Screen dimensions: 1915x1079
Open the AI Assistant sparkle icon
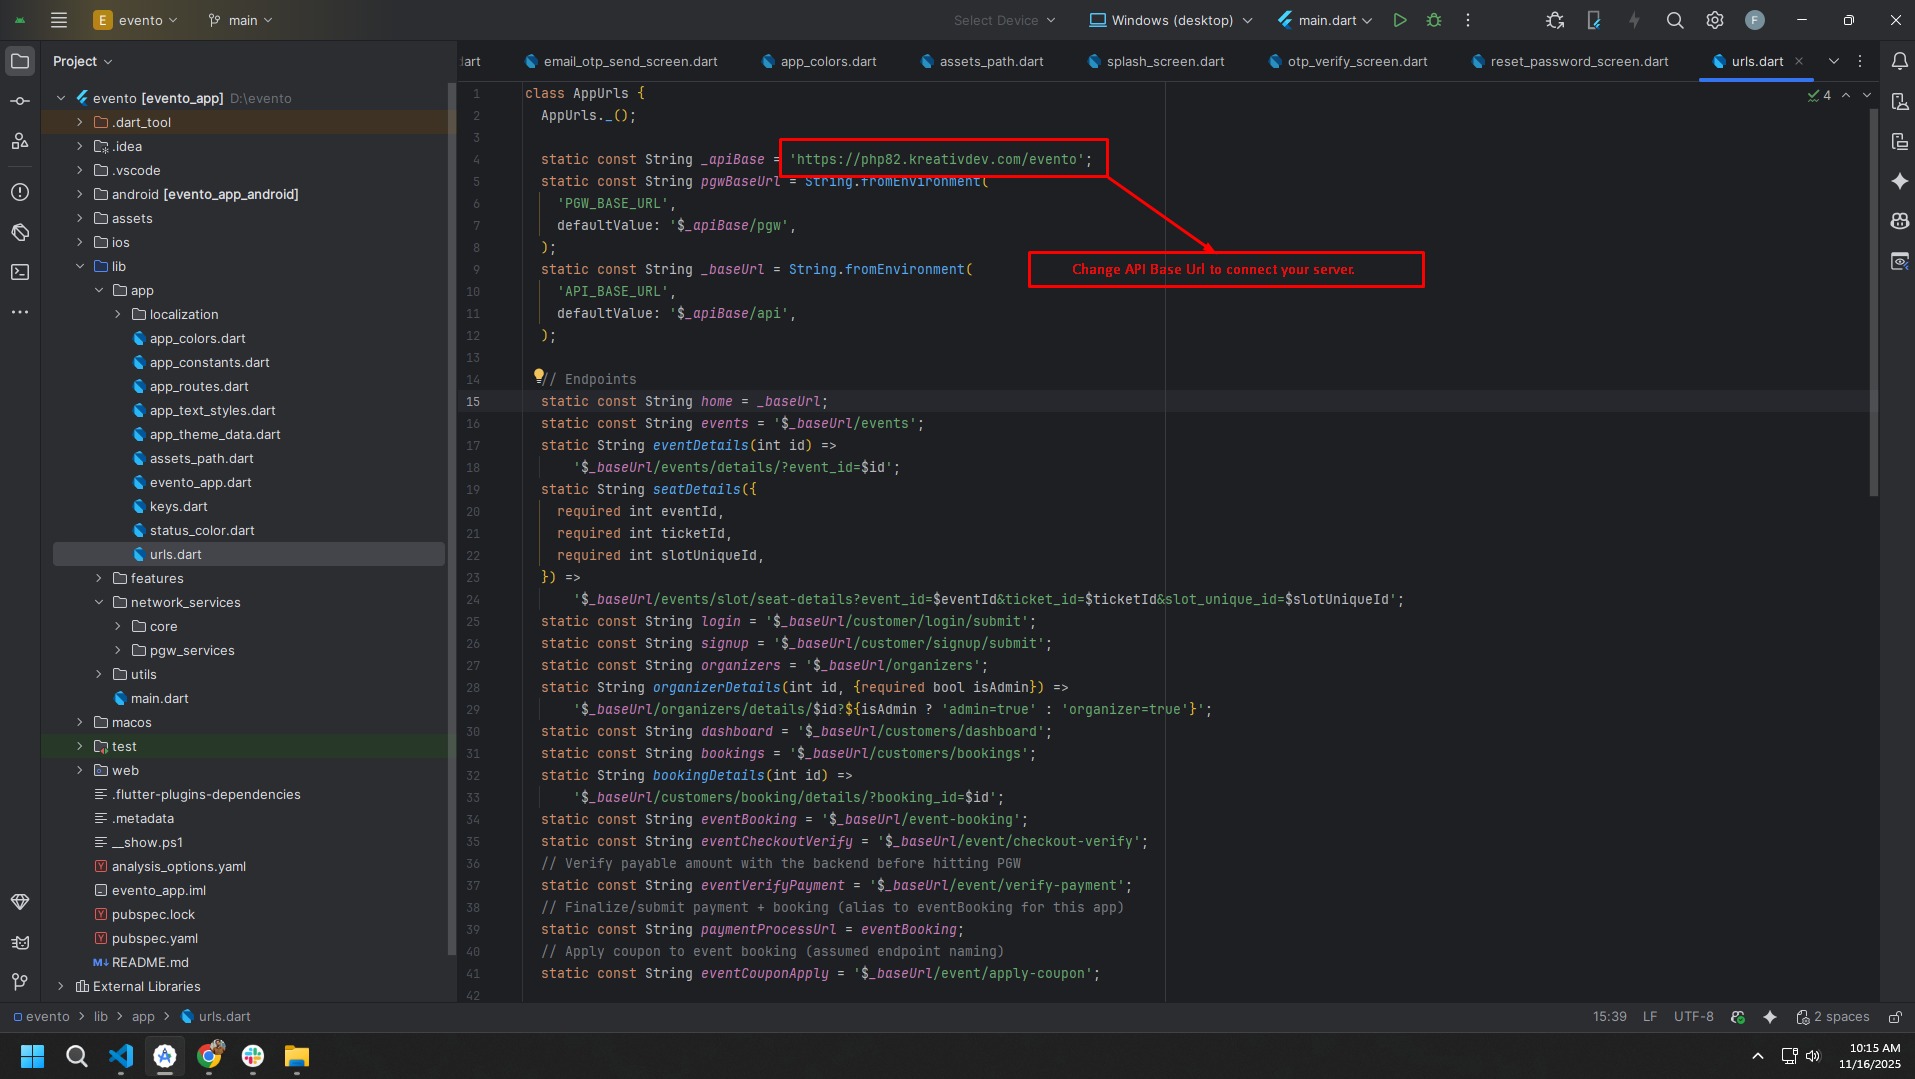[1901, 181]
